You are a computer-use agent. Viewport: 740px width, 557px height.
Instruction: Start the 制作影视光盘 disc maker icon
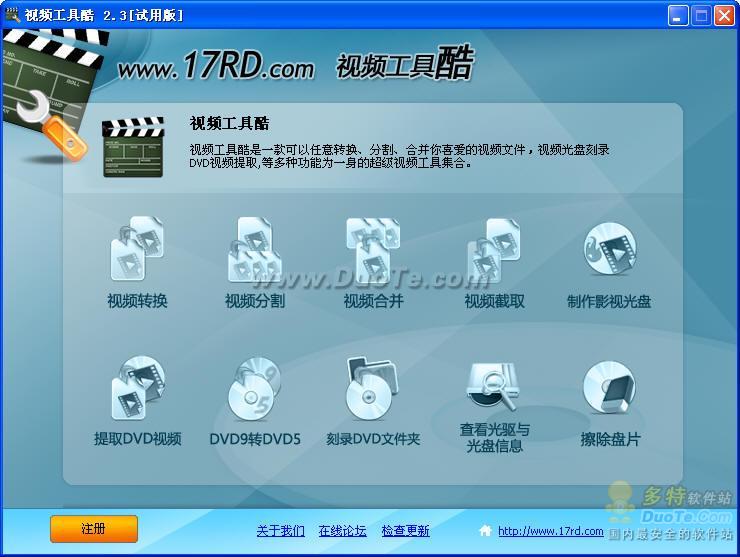610,248
